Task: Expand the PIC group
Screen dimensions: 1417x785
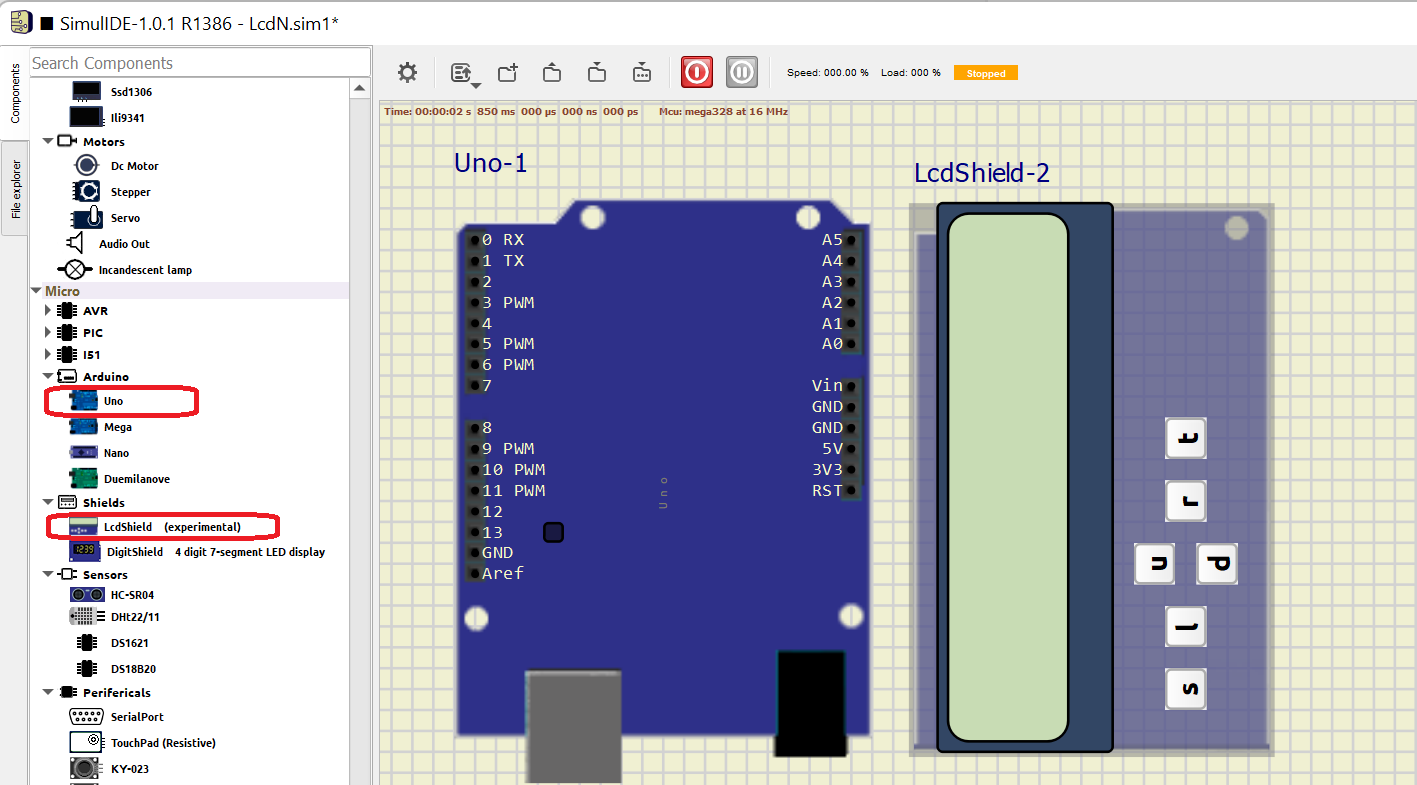Action: pyautogui.click(x=48, y=333)
